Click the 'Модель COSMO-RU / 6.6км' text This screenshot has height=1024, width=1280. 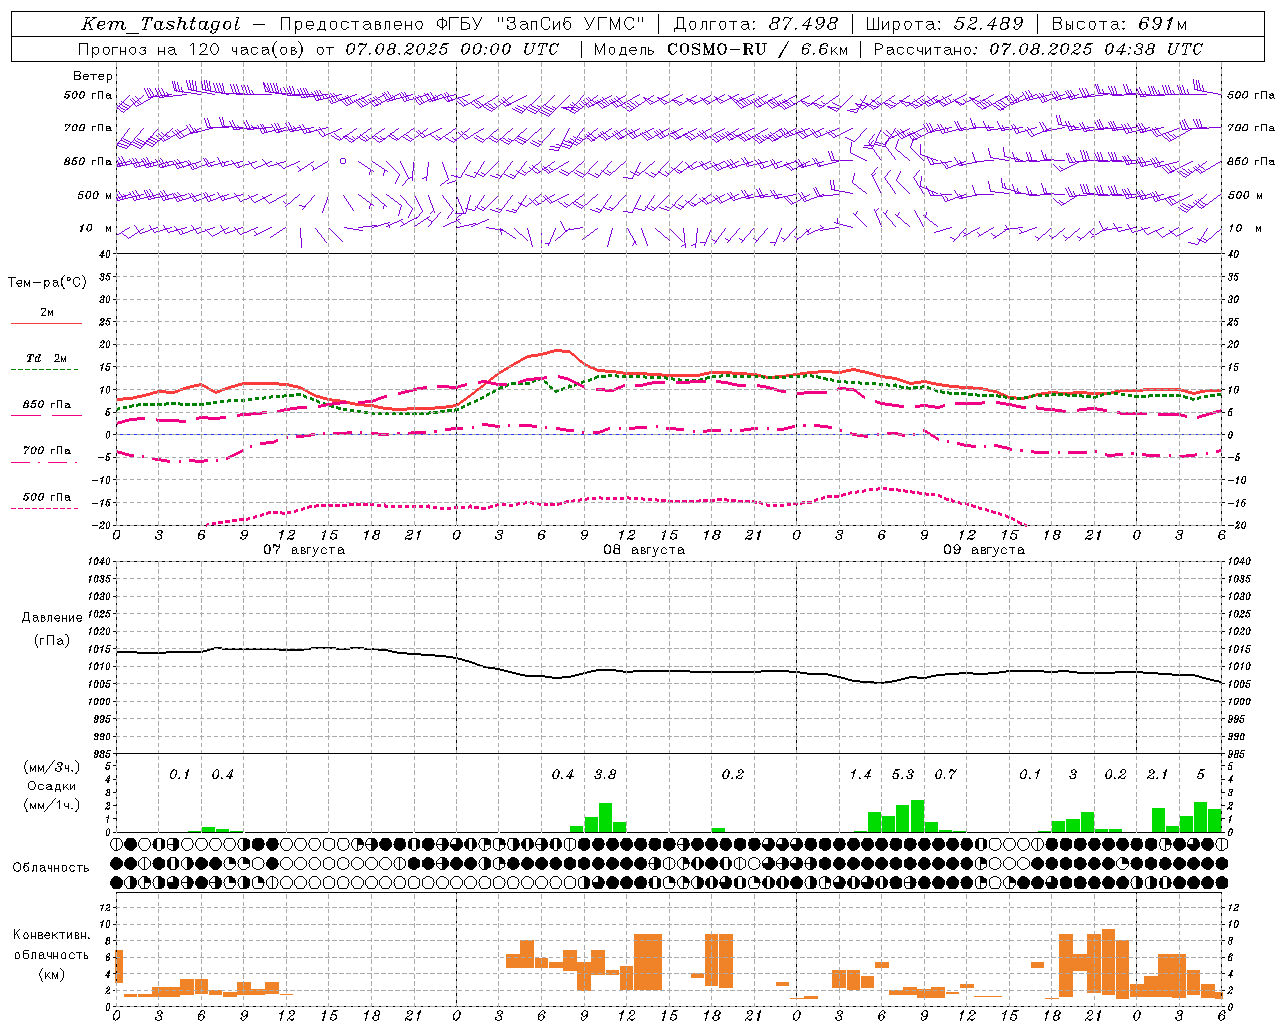pos(721,49)
